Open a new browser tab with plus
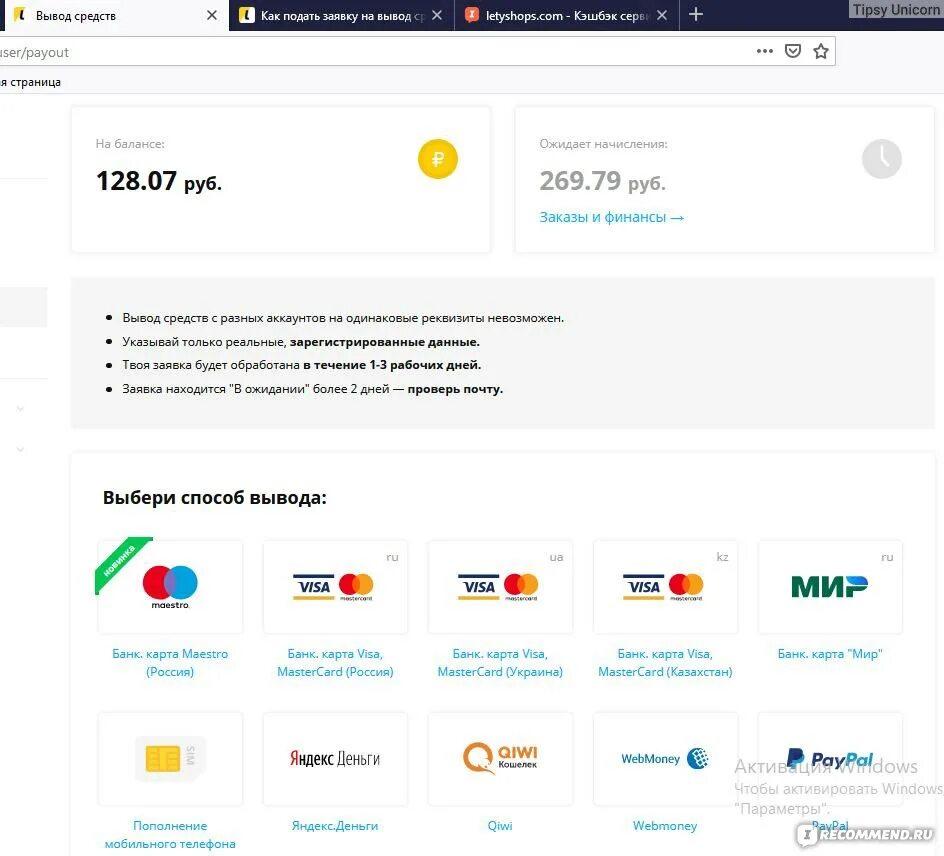The image size is (944, 856). (x=696, y=14)
